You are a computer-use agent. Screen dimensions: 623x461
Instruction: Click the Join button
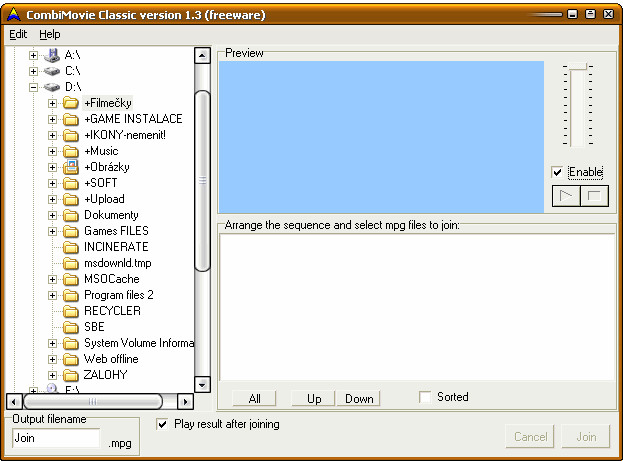click(x=586, y=436)
